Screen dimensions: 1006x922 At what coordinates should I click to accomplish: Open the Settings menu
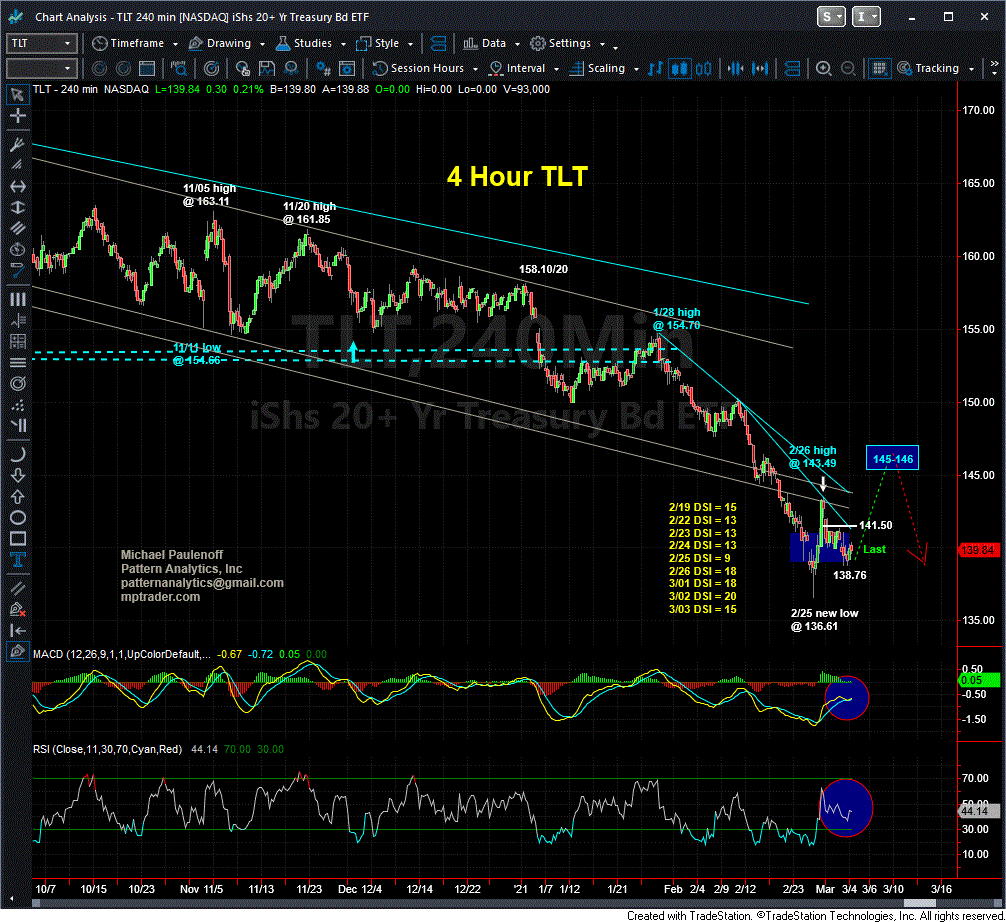coord(561,44)
